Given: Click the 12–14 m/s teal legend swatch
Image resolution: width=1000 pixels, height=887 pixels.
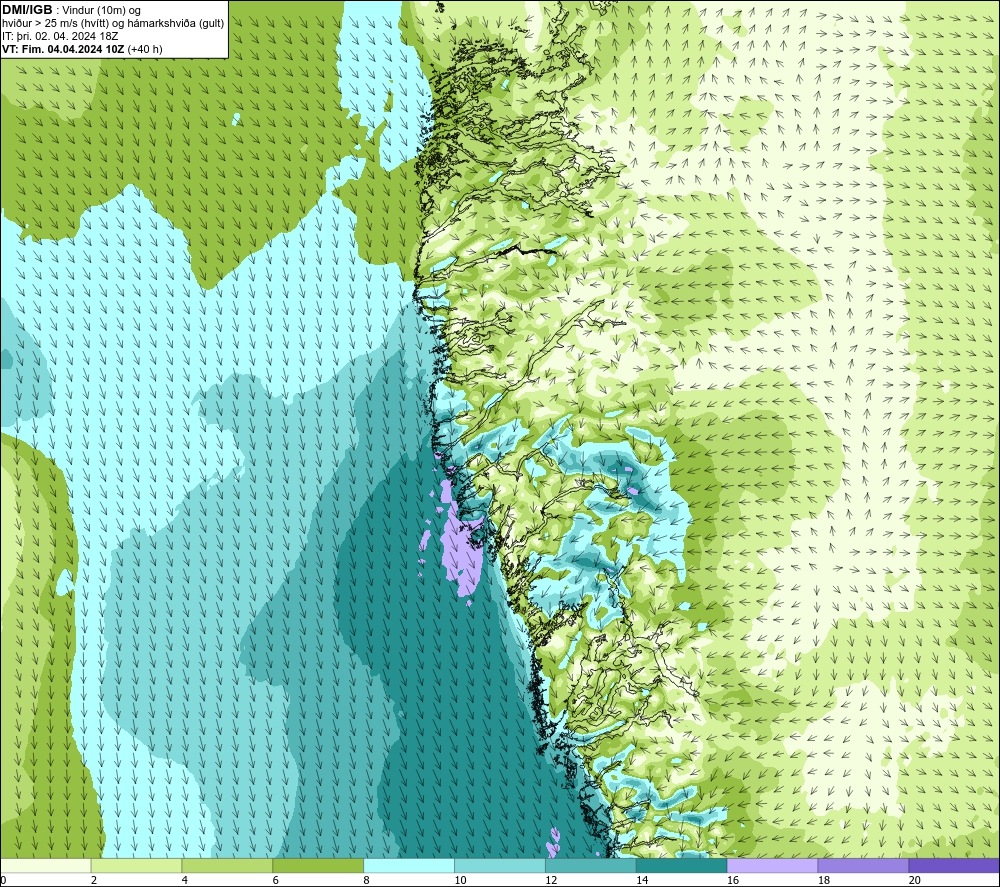Looking at the screenshot, I should click(591, 865).
